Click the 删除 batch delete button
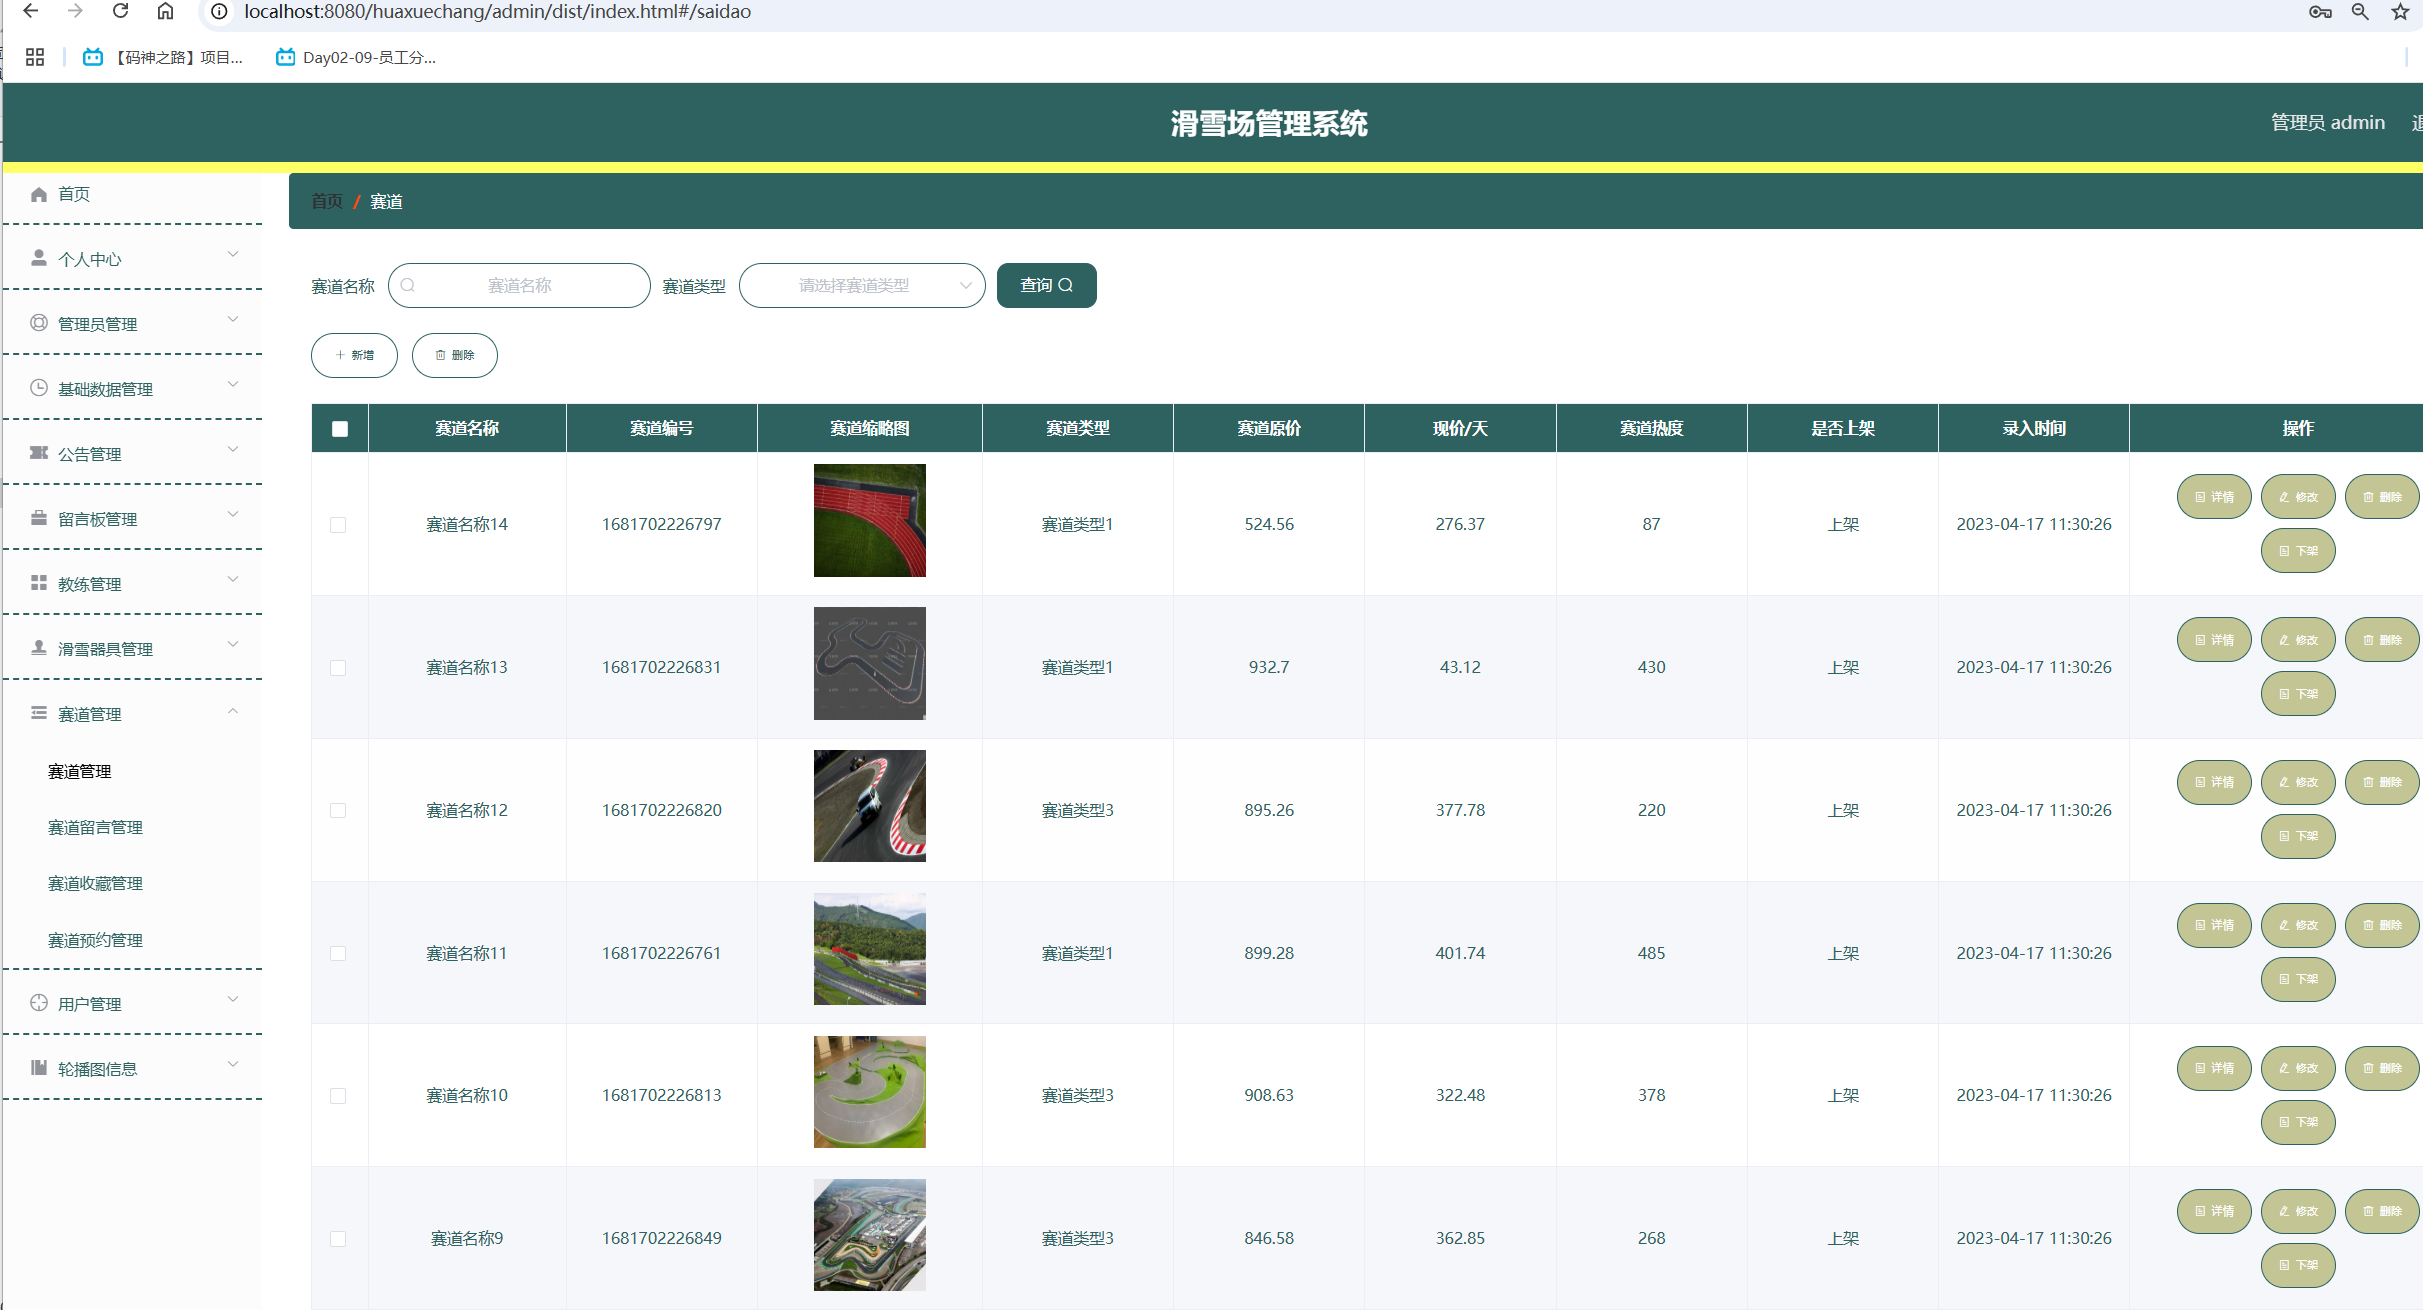2423x1310 pixels. [455, 356]
